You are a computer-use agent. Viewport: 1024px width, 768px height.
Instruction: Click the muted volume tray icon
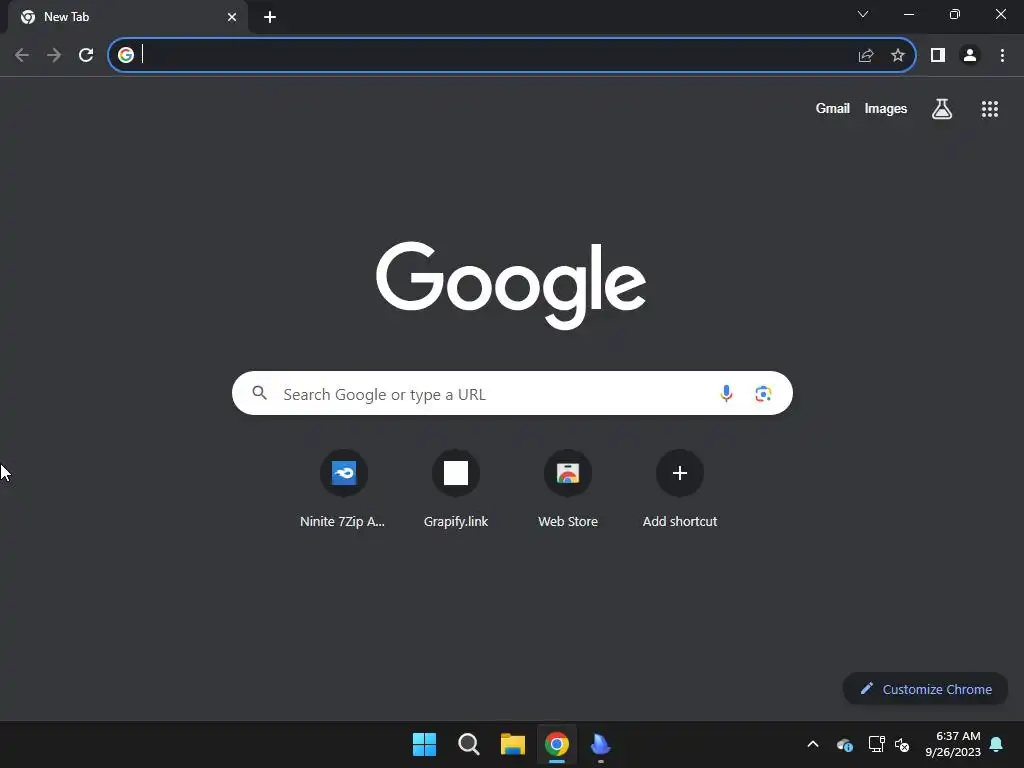tap(903, 744)
